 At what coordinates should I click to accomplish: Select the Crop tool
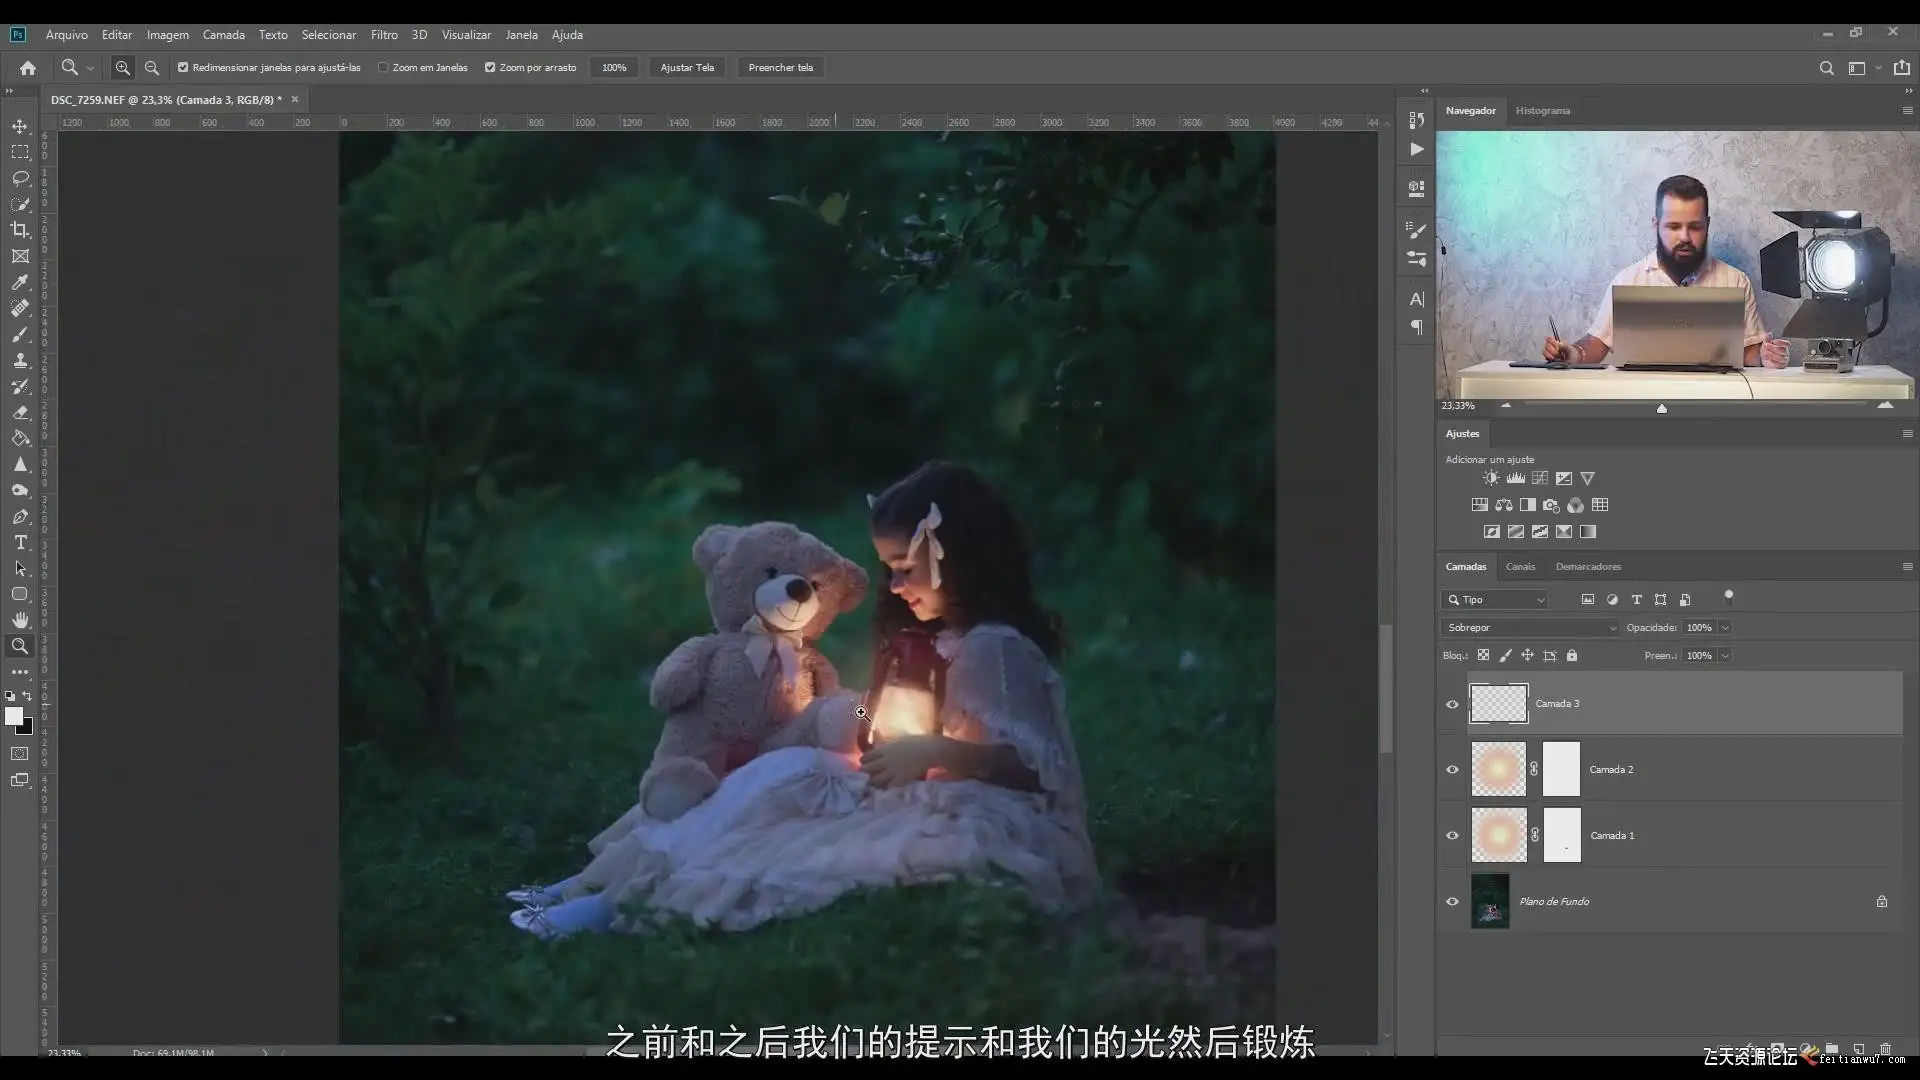20,230
